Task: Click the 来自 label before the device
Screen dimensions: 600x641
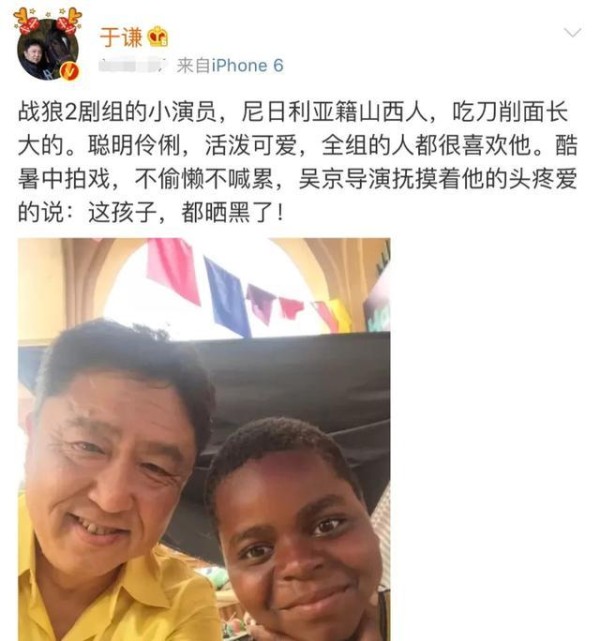Action: 194,66
